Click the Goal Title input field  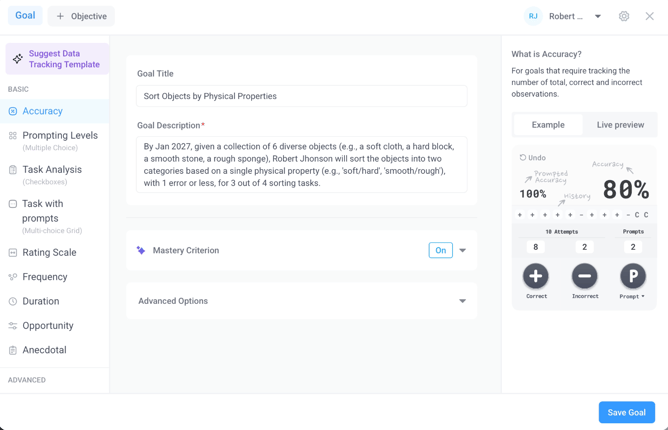301,96
